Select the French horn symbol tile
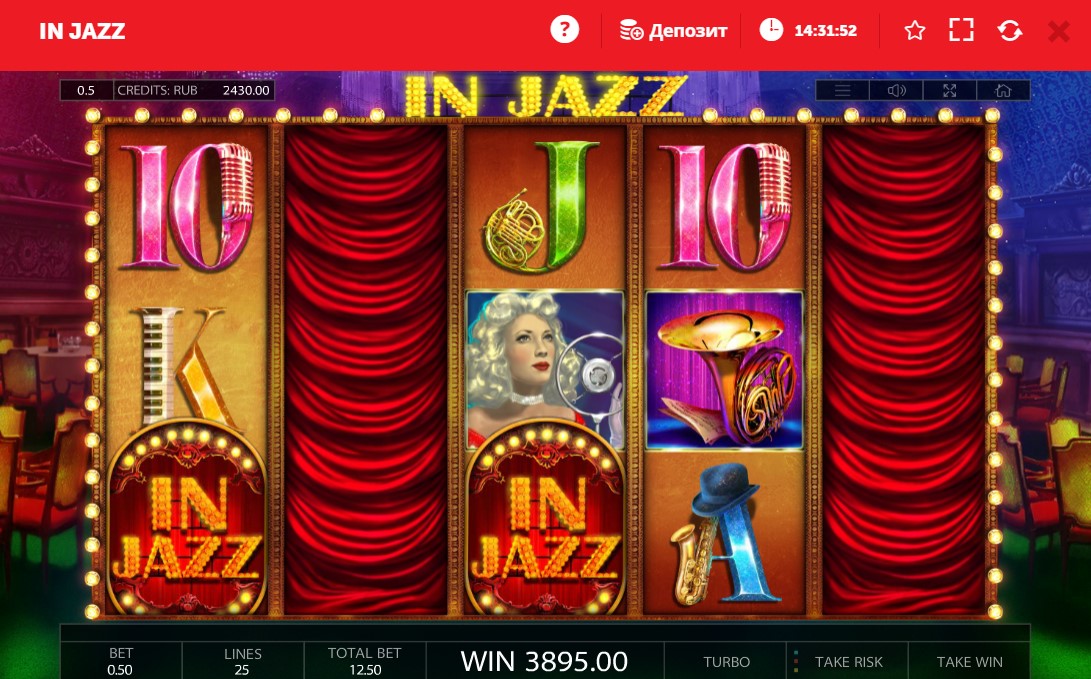This screenshot has width=1091, height=679. [724, 370]
